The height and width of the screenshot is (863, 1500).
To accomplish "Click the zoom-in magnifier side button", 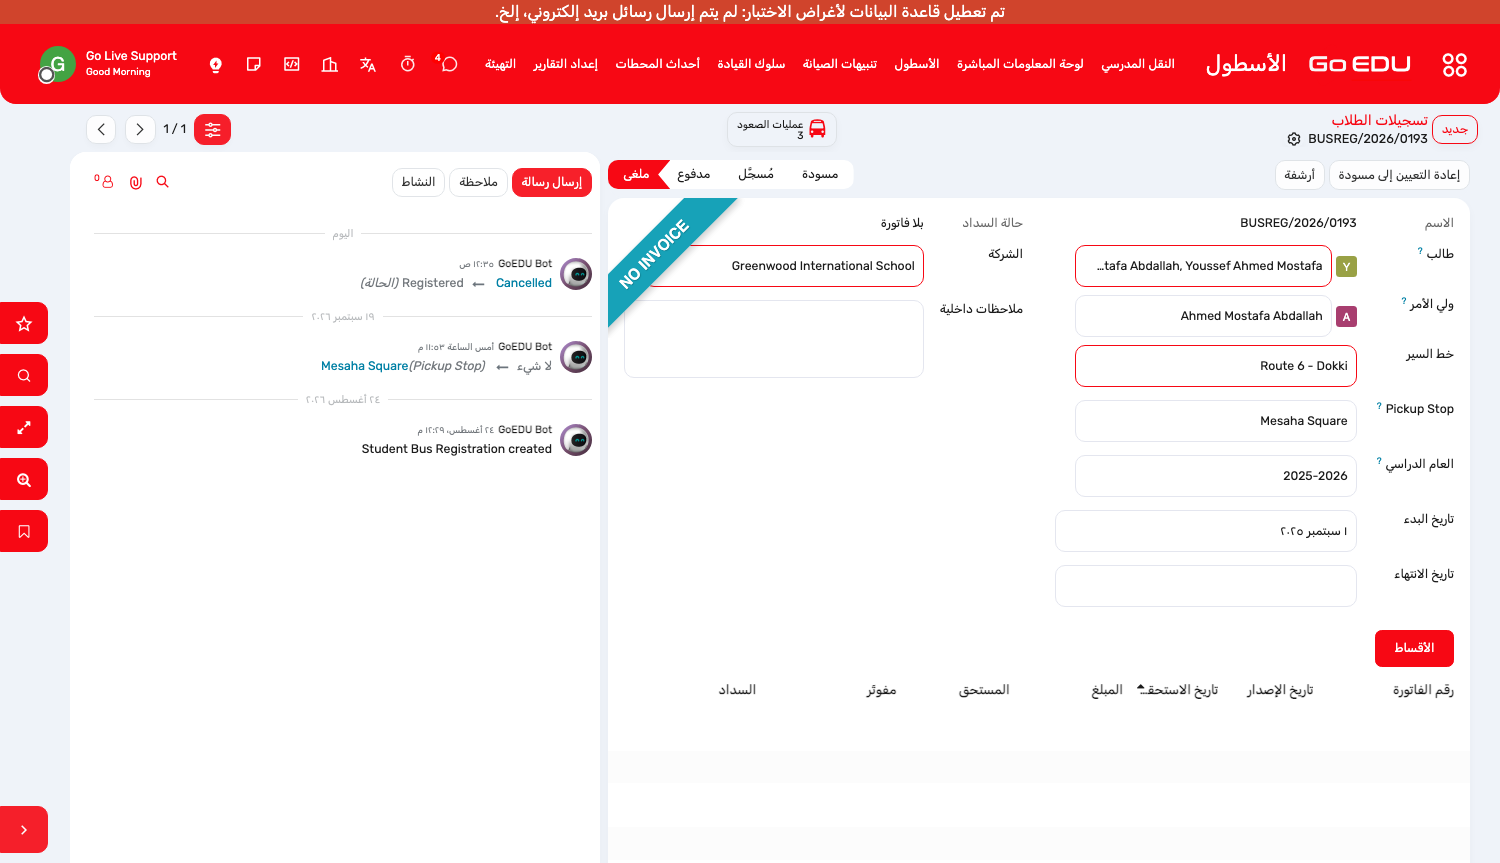I will 24,479.
